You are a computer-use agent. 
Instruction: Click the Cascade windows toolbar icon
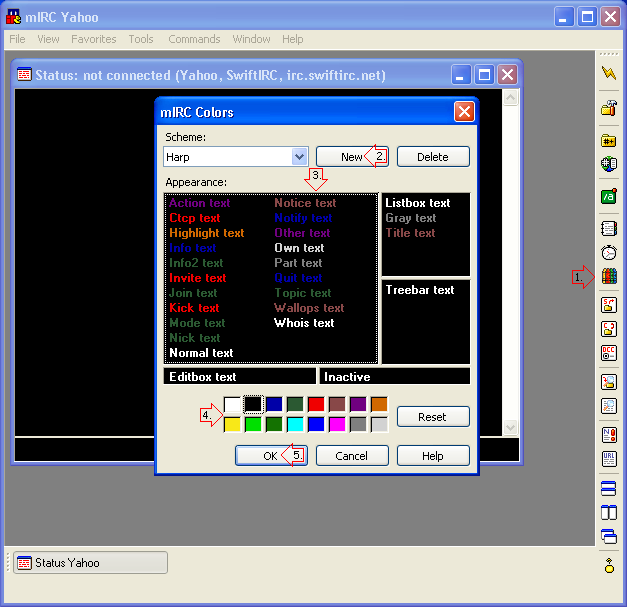pyautogui.click(x=609, y=536)
